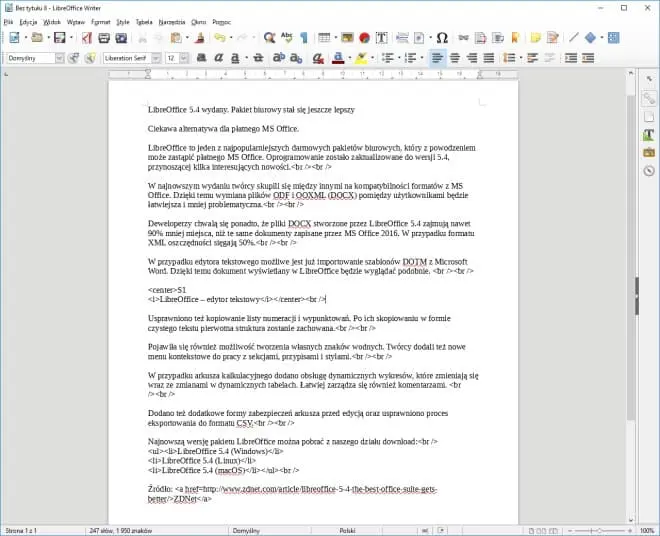Viewport: 660px width, 536px height.
Task: Apply the yellow highlighting color
Action: [x=361, y=58]
